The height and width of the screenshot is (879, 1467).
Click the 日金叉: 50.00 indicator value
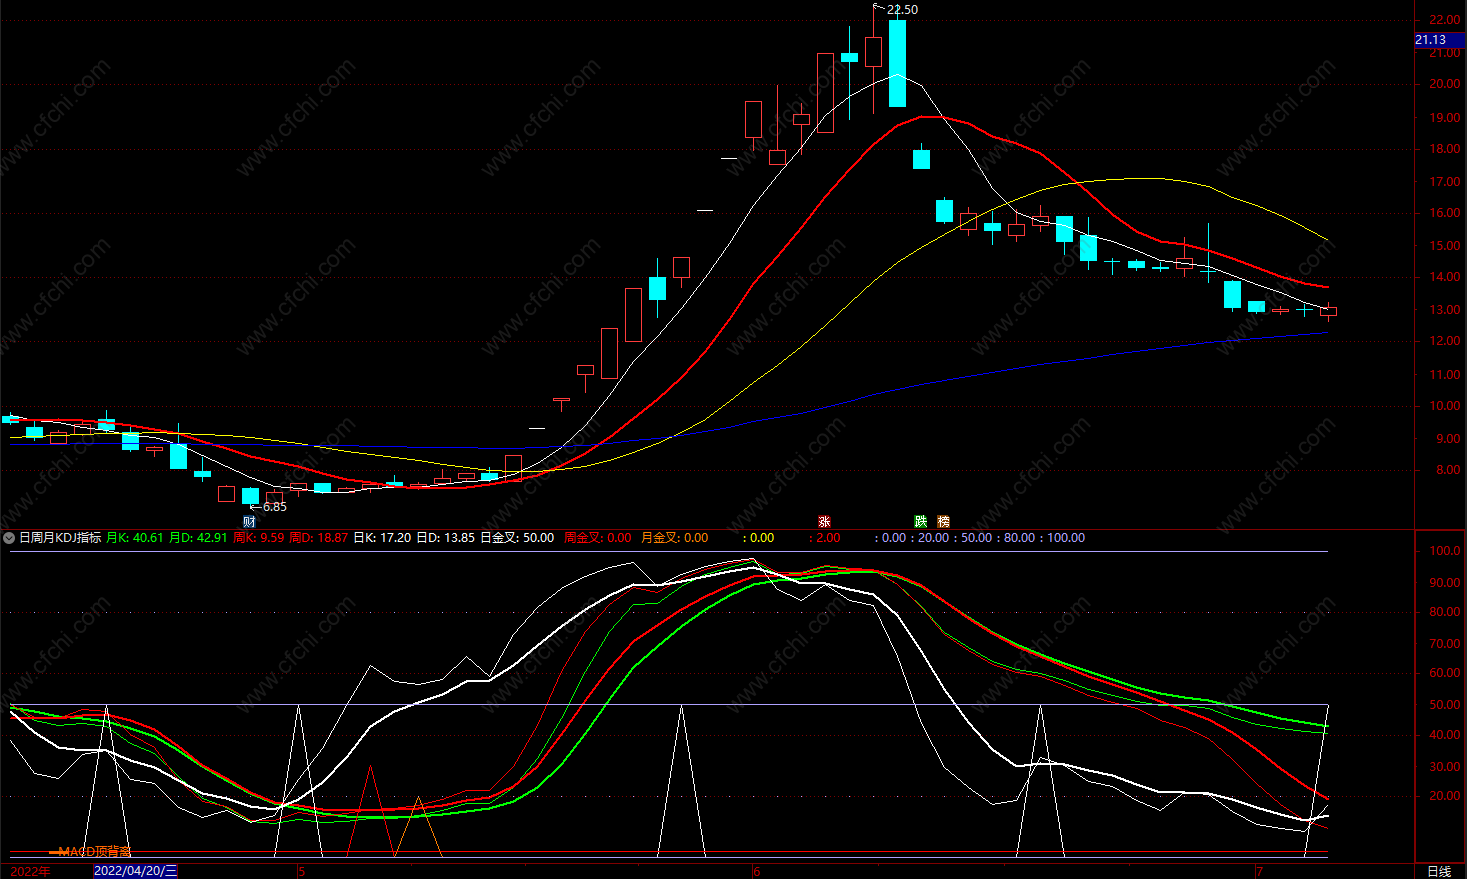517,538
